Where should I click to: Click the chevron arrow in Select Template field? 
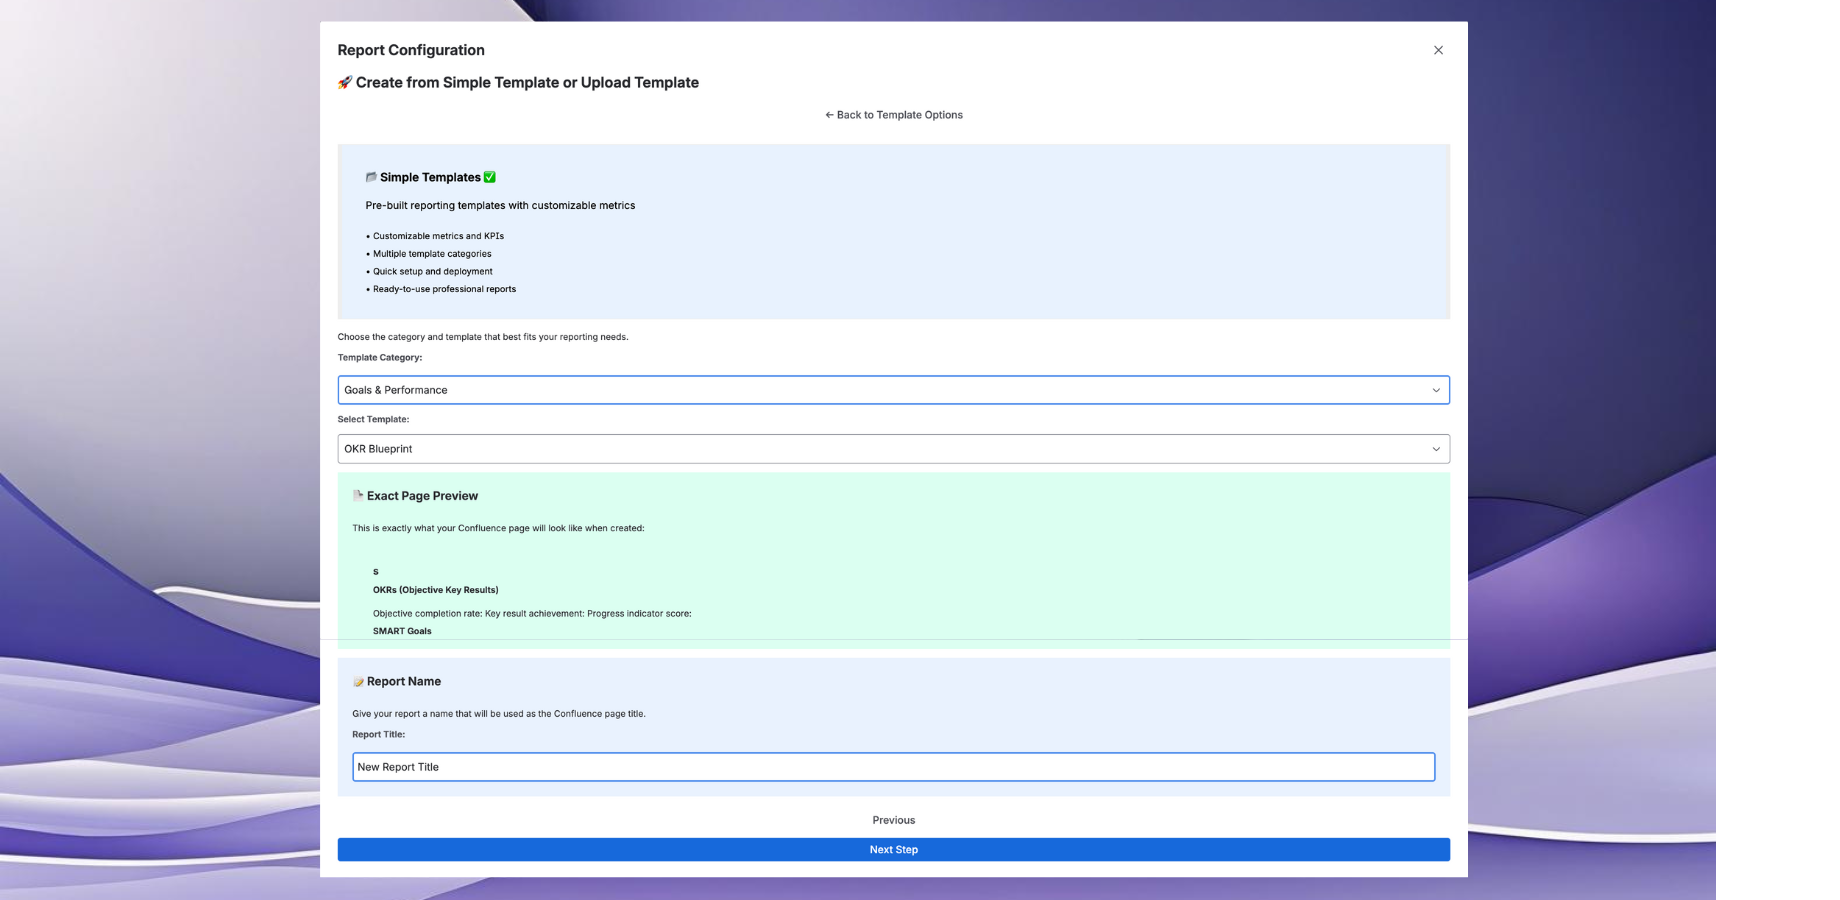1436,449
